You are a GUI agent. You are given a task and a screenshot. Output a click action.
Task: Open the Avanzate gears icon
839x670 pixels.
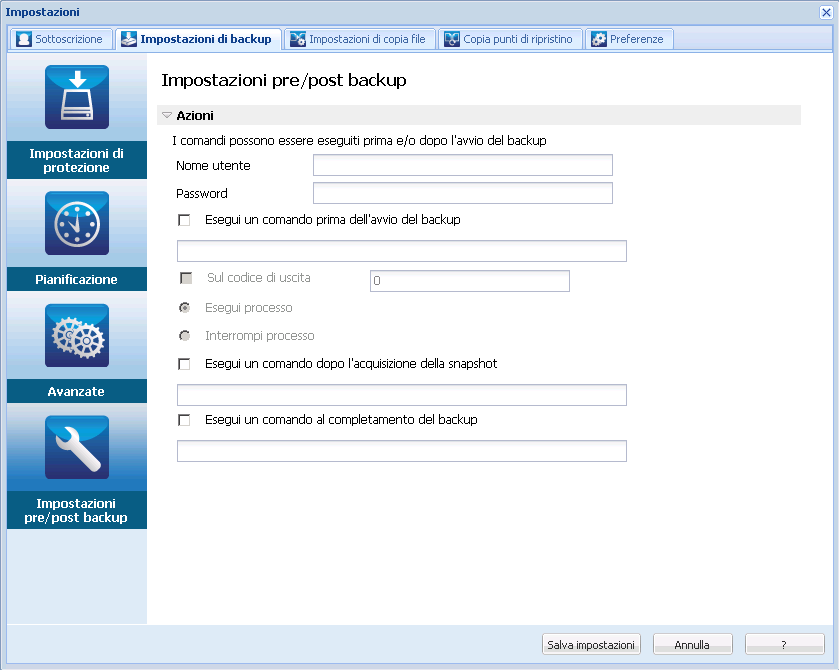pos(77,336)
